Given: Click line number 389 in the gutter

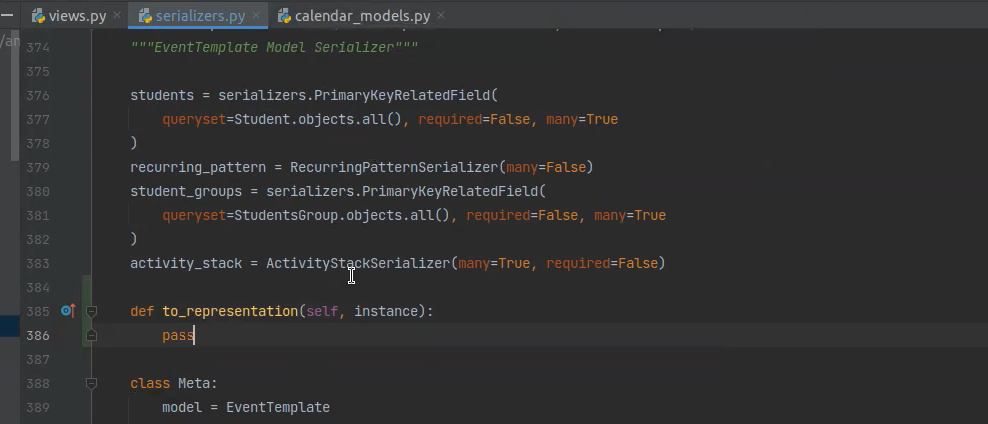Looking at the screenshot, I should pos(38,407).
